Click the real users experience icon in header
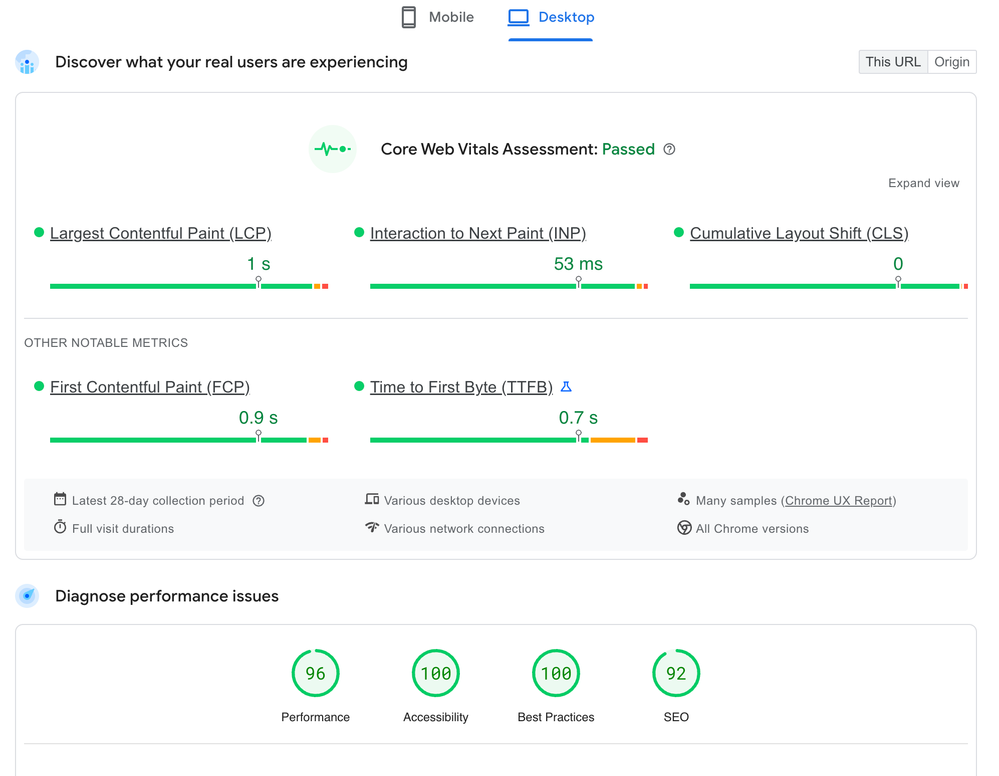Screen dimensions: 999x776 (x=27, y=62)
